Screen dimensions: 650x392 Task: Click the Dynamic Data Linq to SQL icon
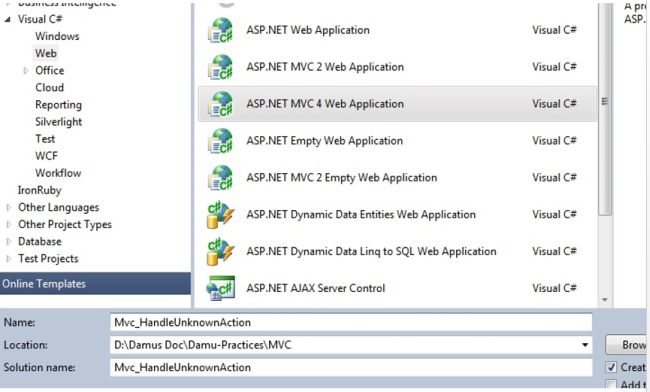[220, 252]
